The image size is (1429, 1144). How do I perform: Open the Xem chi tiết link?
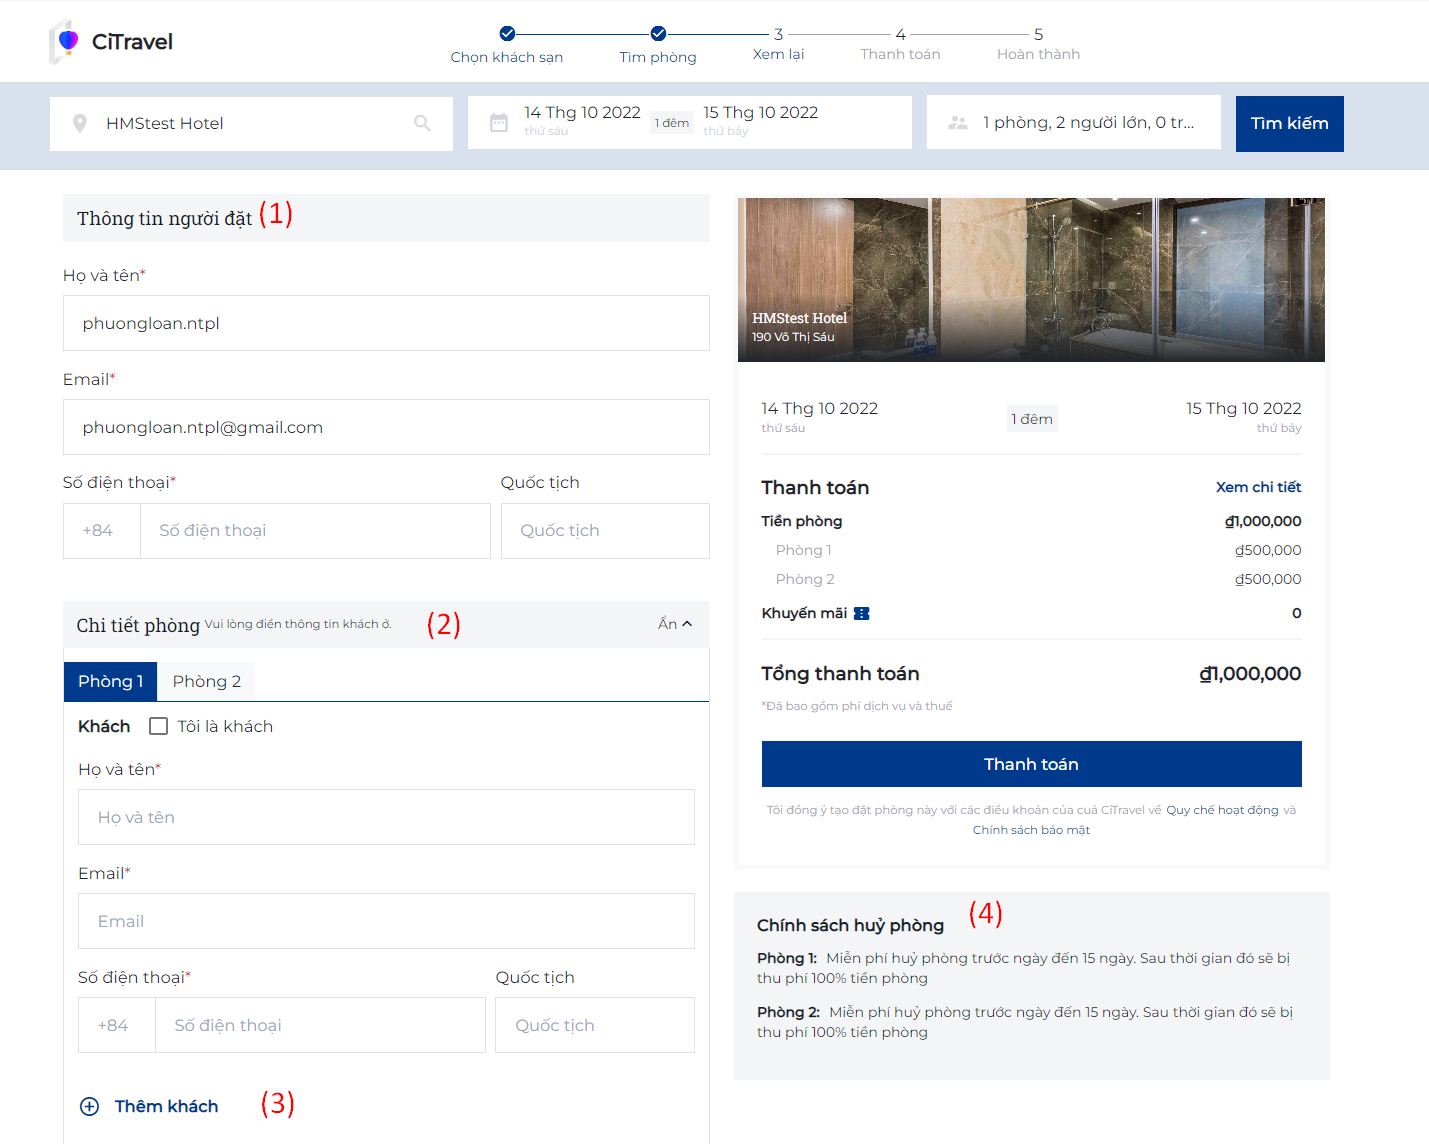click(1258, 487)
